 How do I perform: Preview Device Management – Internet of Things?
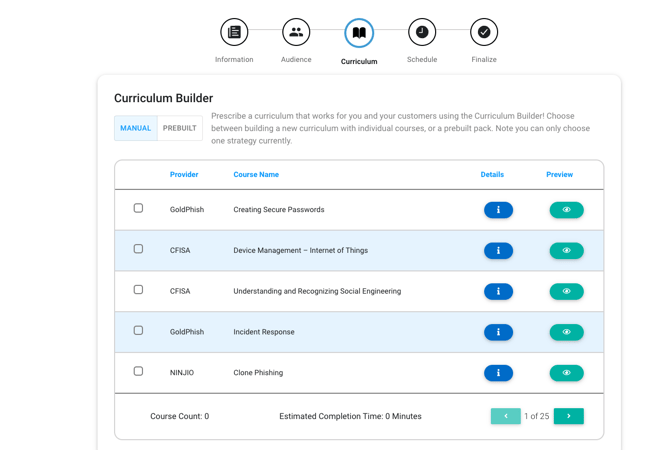pyautogui.click(x=566, y=251)
